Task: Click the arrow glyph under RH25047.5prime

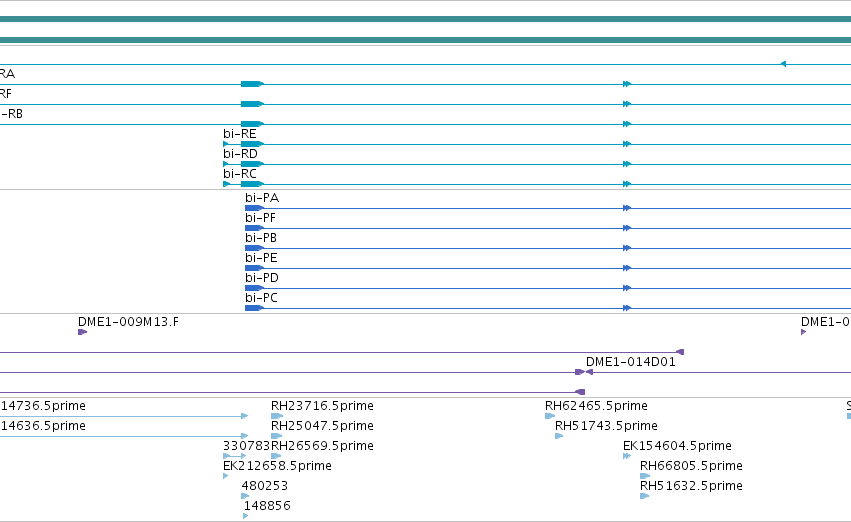Action: click(x=277, y=436)
